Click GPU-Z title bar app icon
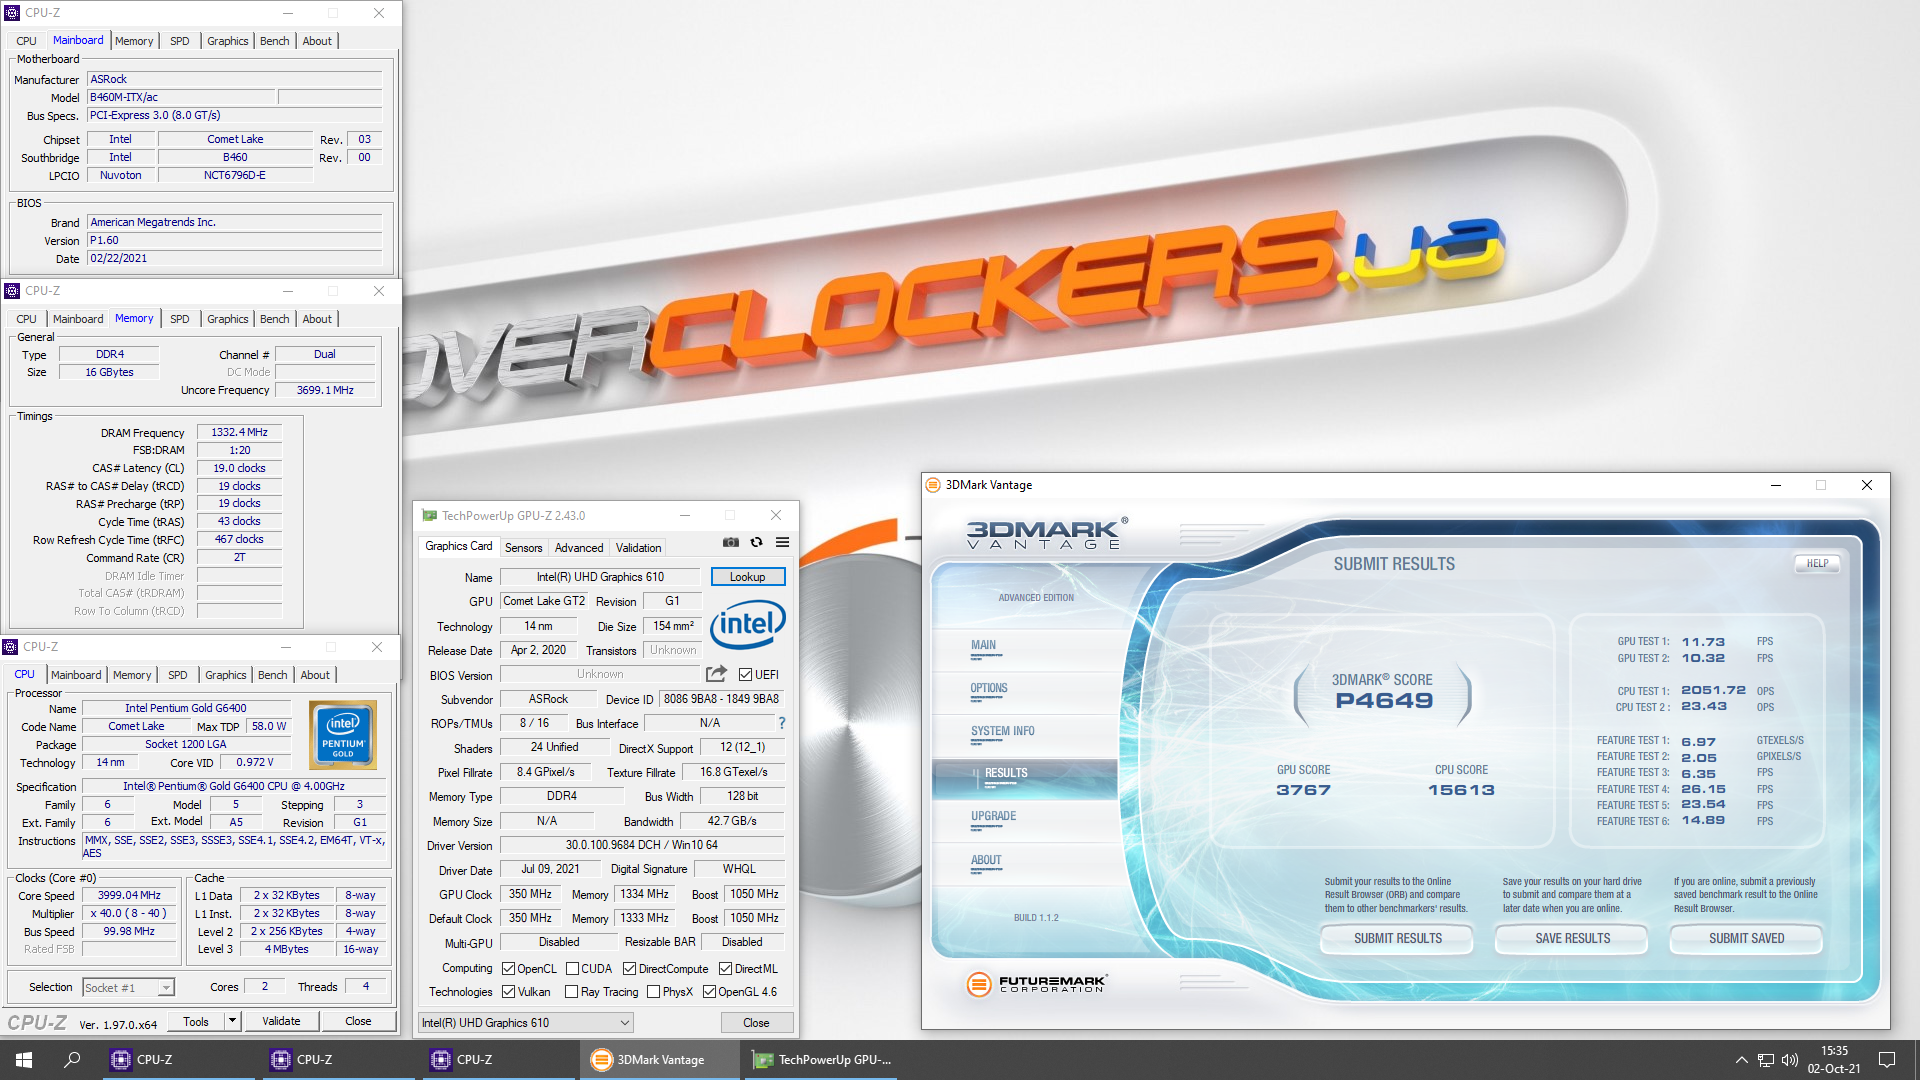The height and width of the screenshot is (1080, 1920). point(430,516)
